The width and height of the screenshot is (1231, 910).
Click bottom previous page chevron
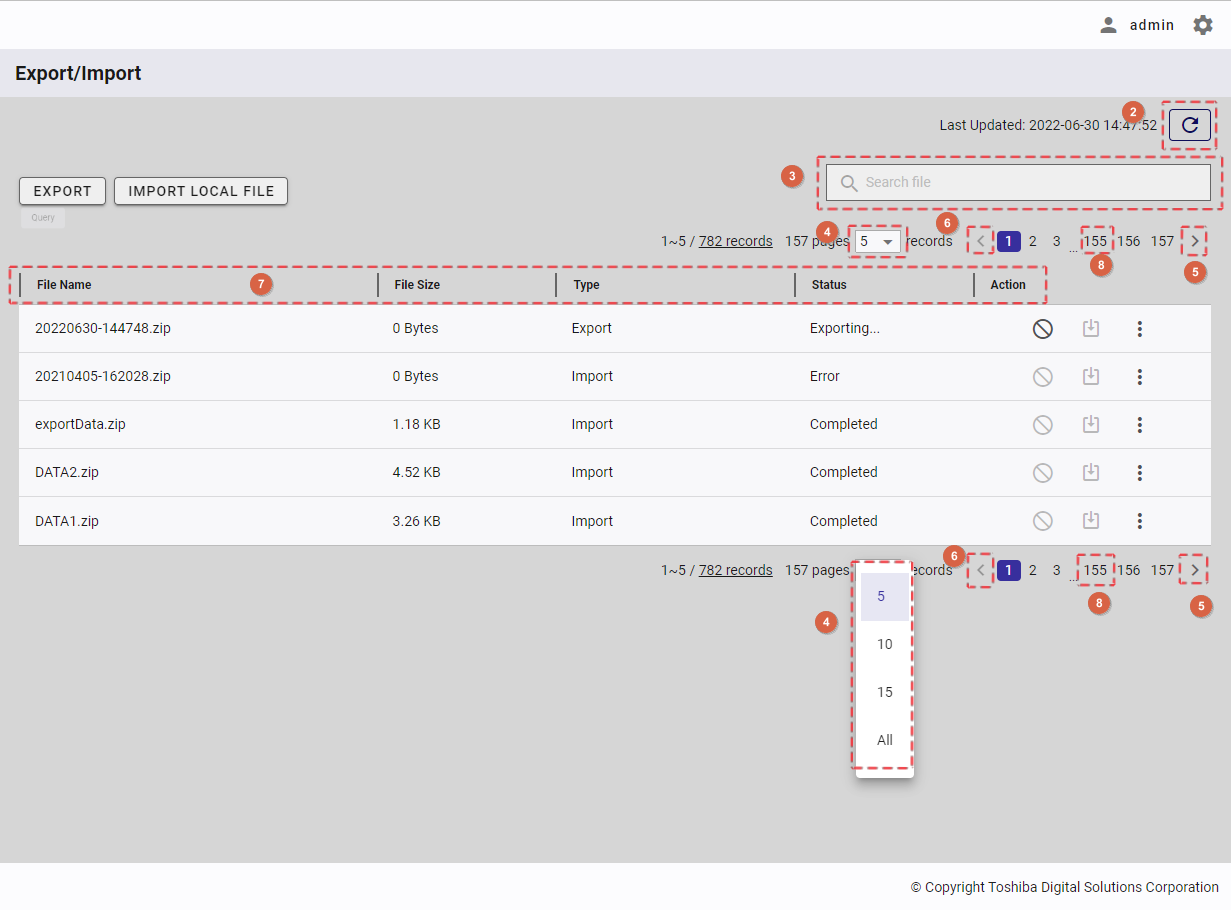pyautogui.click(x=981, y=570)
